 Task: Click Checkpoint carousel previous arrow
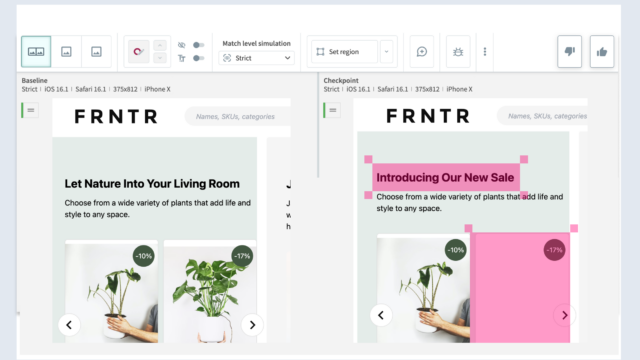click(381, 315)
